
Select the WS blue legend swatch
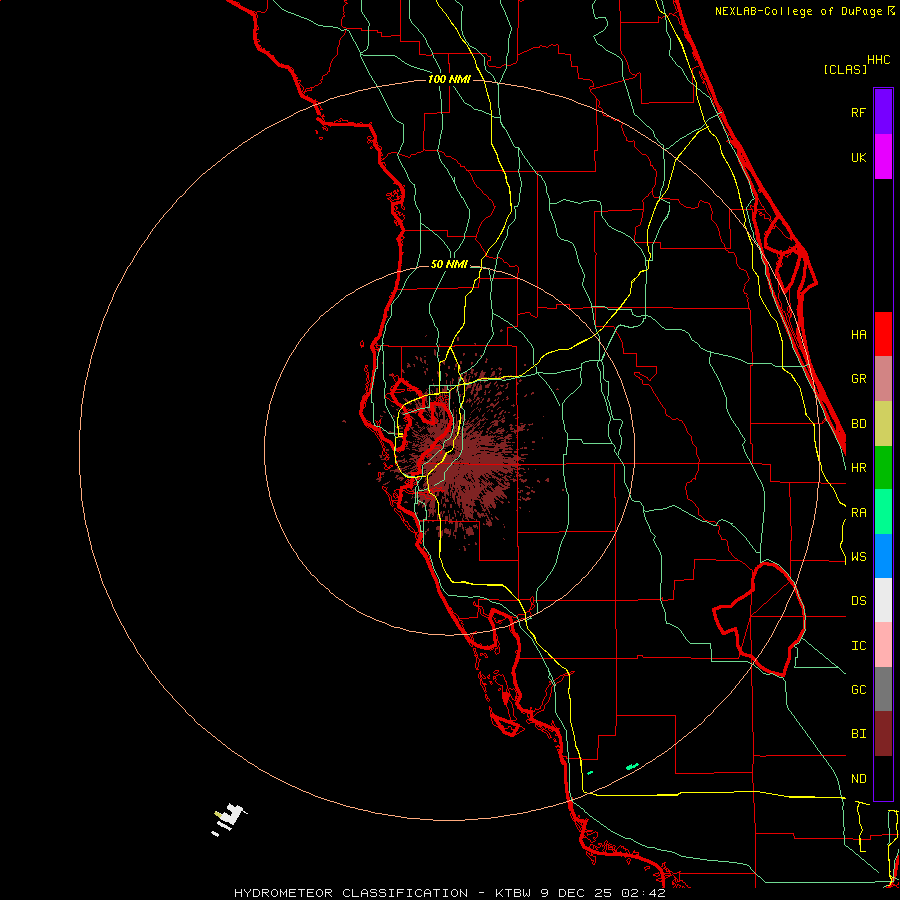coord(883,556)
